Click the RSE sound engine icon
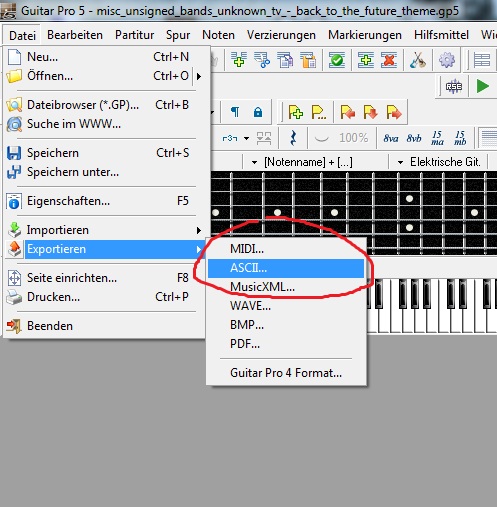This screenshot has width=497, height=507. (x=454, y=87)
